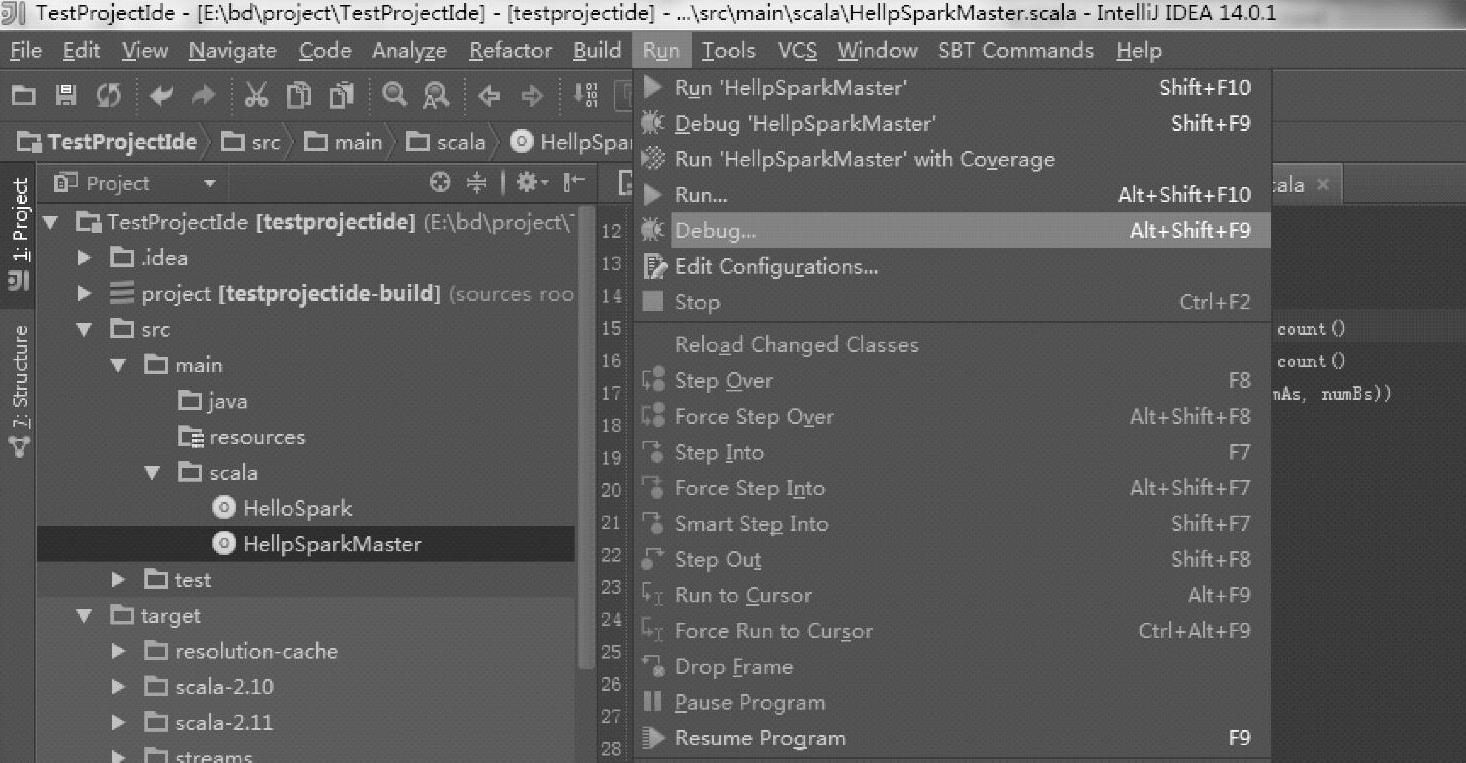This screenshot has width=1466, height=763.
Task: Open the Refactor menu
Action: coord(511,51)
